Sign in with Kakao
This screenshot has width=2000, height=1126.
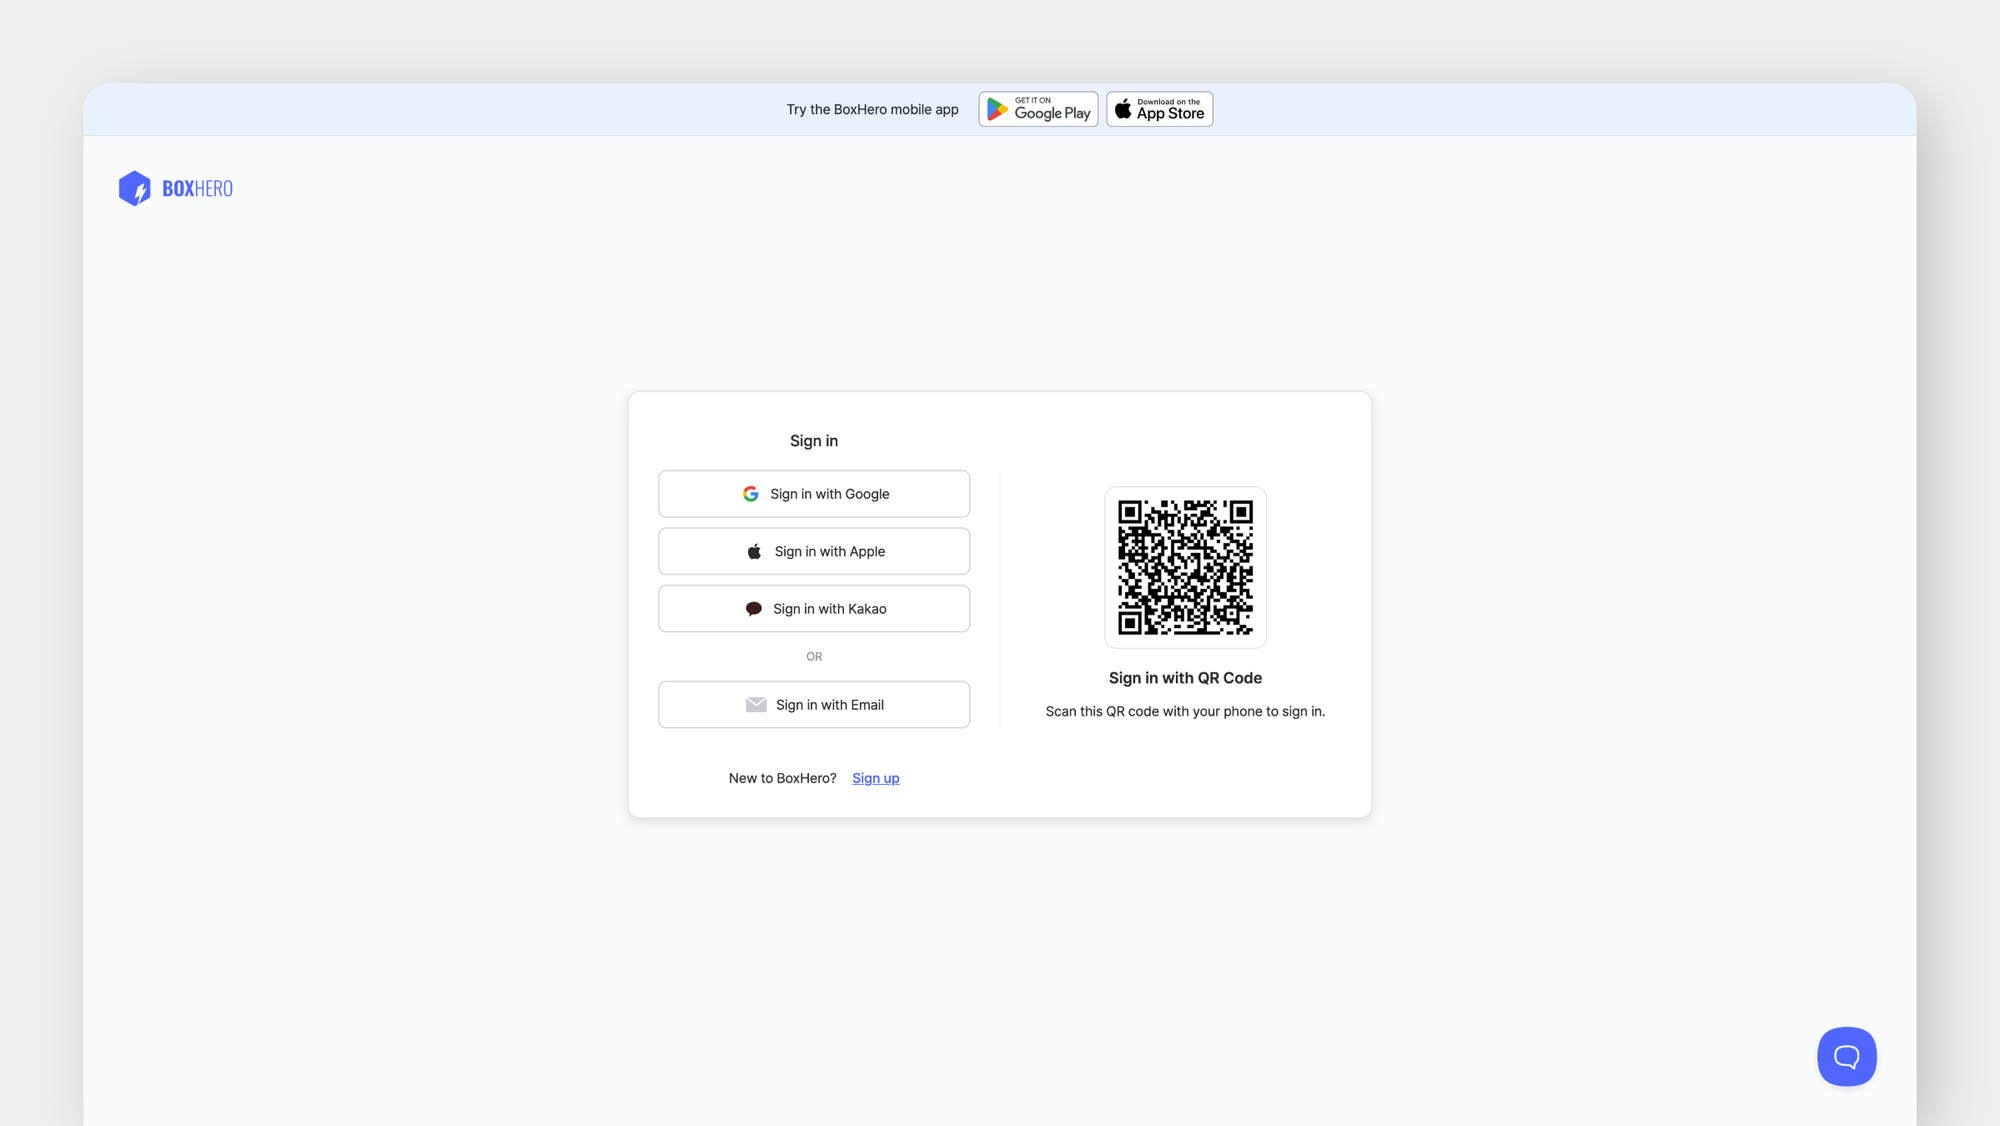[x=814, y=609]
